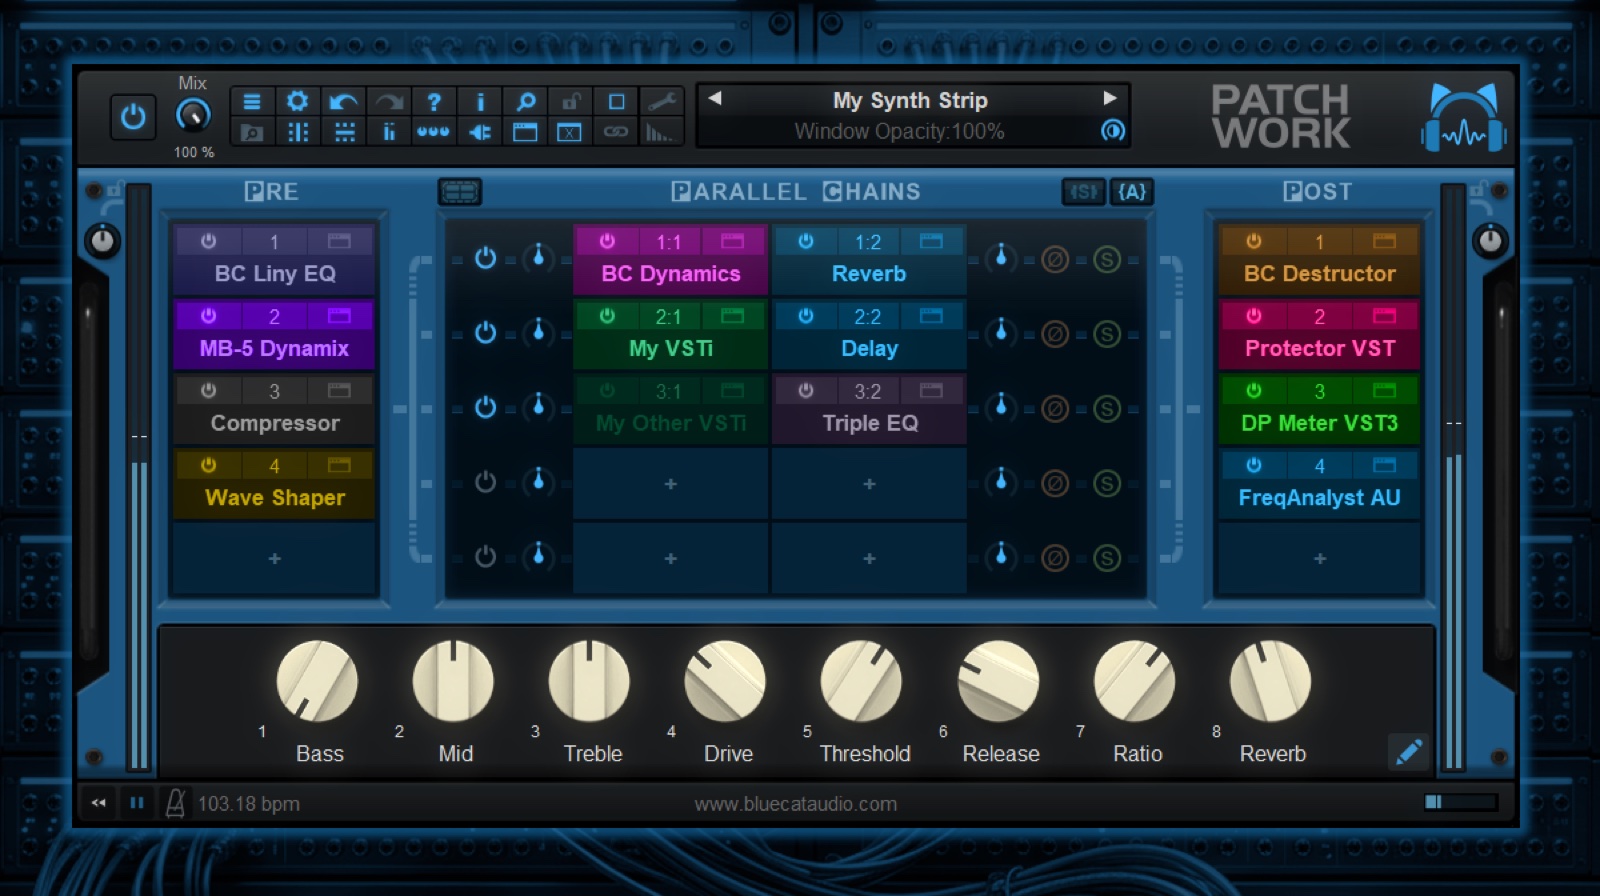Click the wrench icon in the toolbar
Image resolution: width=1600 pixels, height=896 pixels.
[x=662, y=102]
